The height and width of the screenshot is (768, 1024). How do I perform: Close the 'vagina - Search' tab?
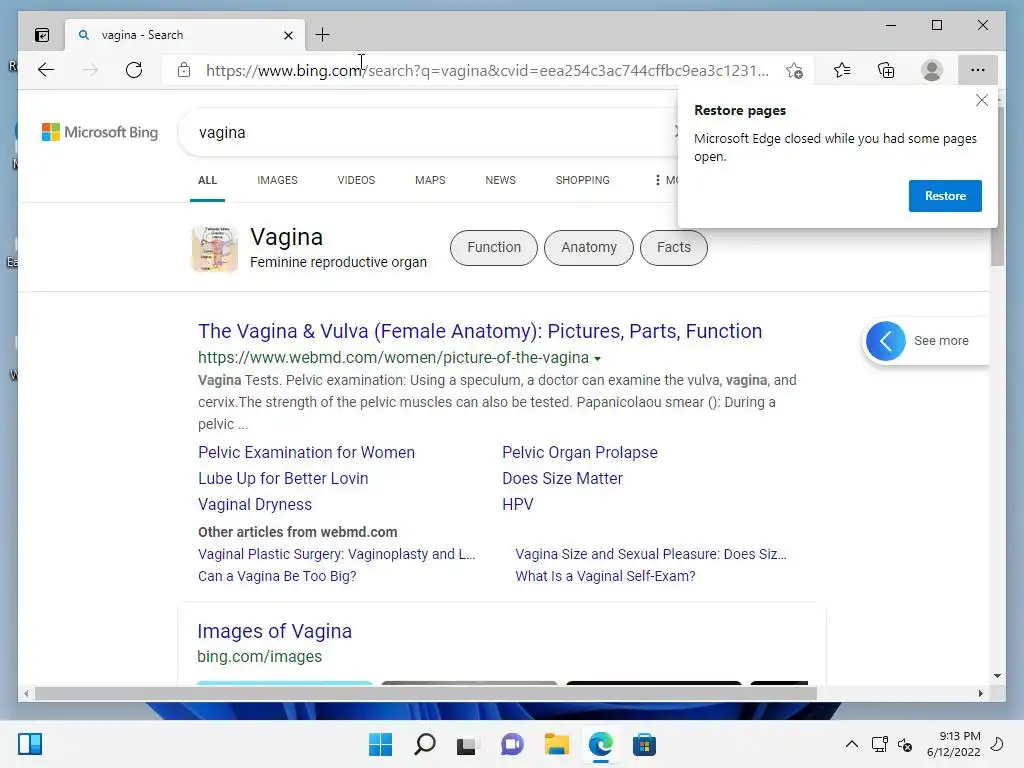point(288,35)
